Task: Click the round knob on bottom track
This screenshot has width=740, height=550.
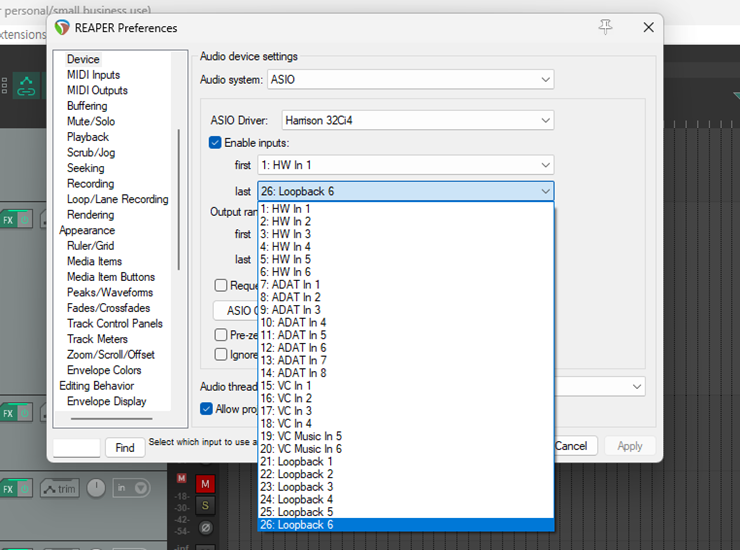Action: (x=96, y=488)
